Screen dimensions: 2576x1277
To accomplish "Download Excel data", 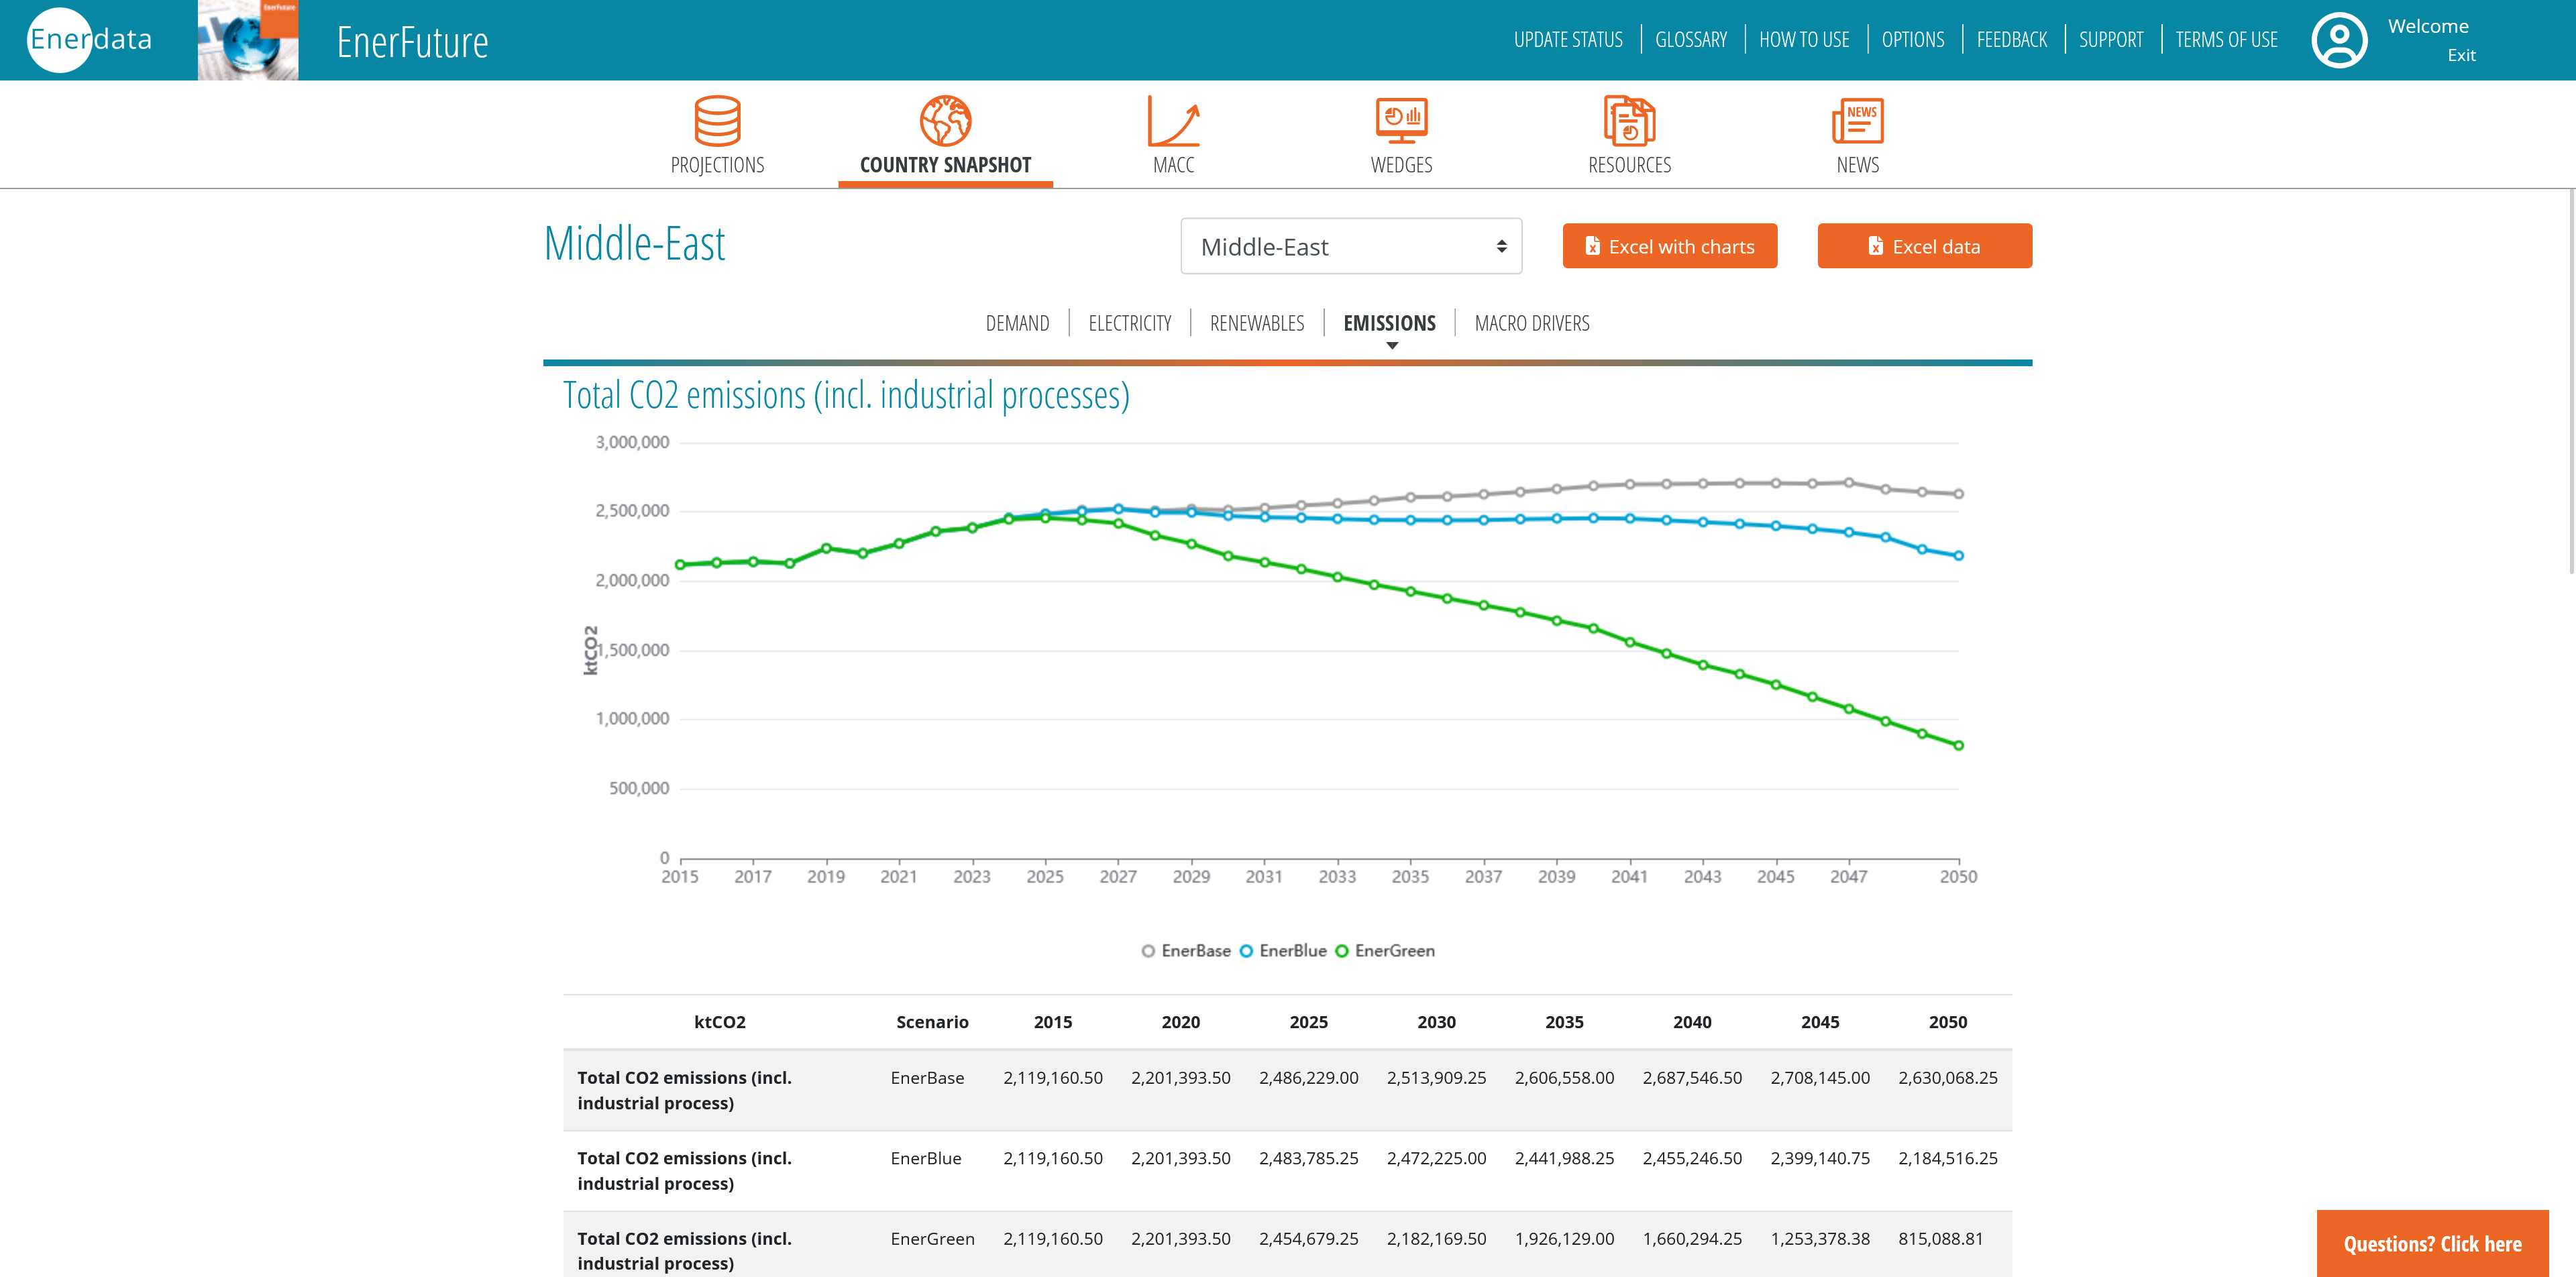I will coord(1924,246).
